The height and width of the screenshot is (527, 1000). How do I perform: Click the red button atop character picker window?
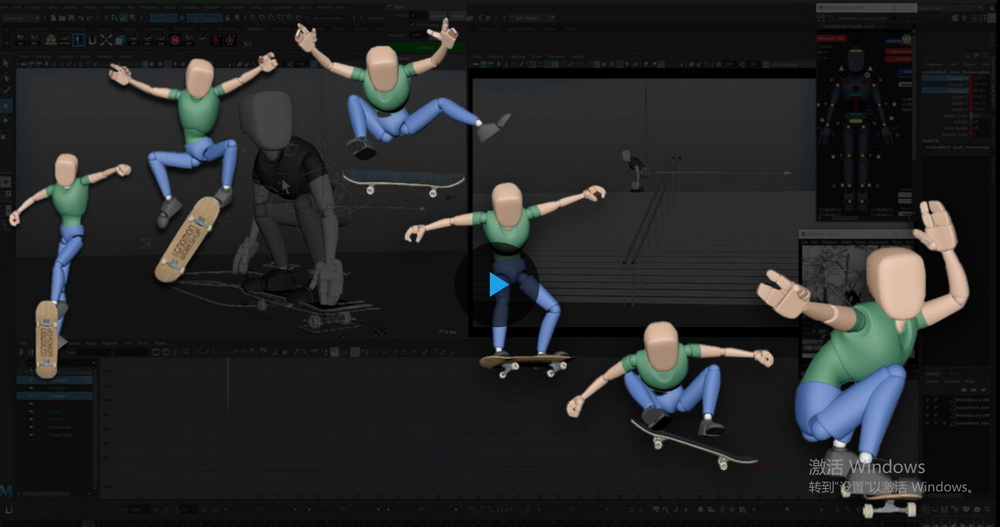coord(830,39)
